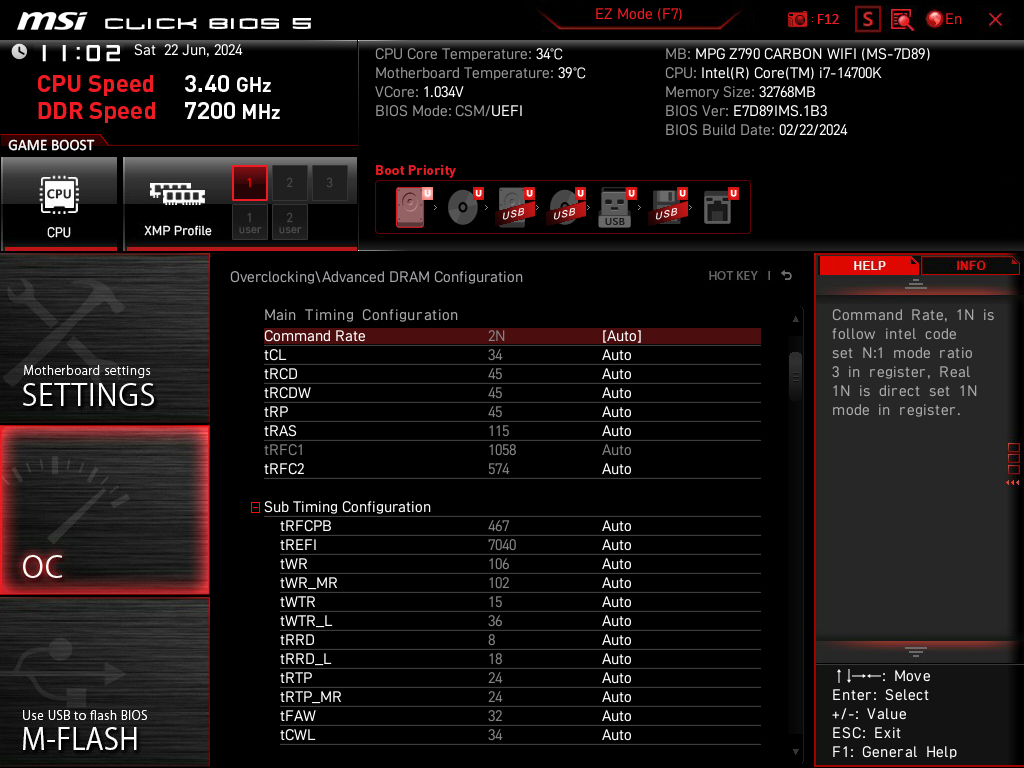Click the hard disk boot priority icon
The width and height of the screenshot is (1024, 768).
pyautogui.click(x=411, y=208)
